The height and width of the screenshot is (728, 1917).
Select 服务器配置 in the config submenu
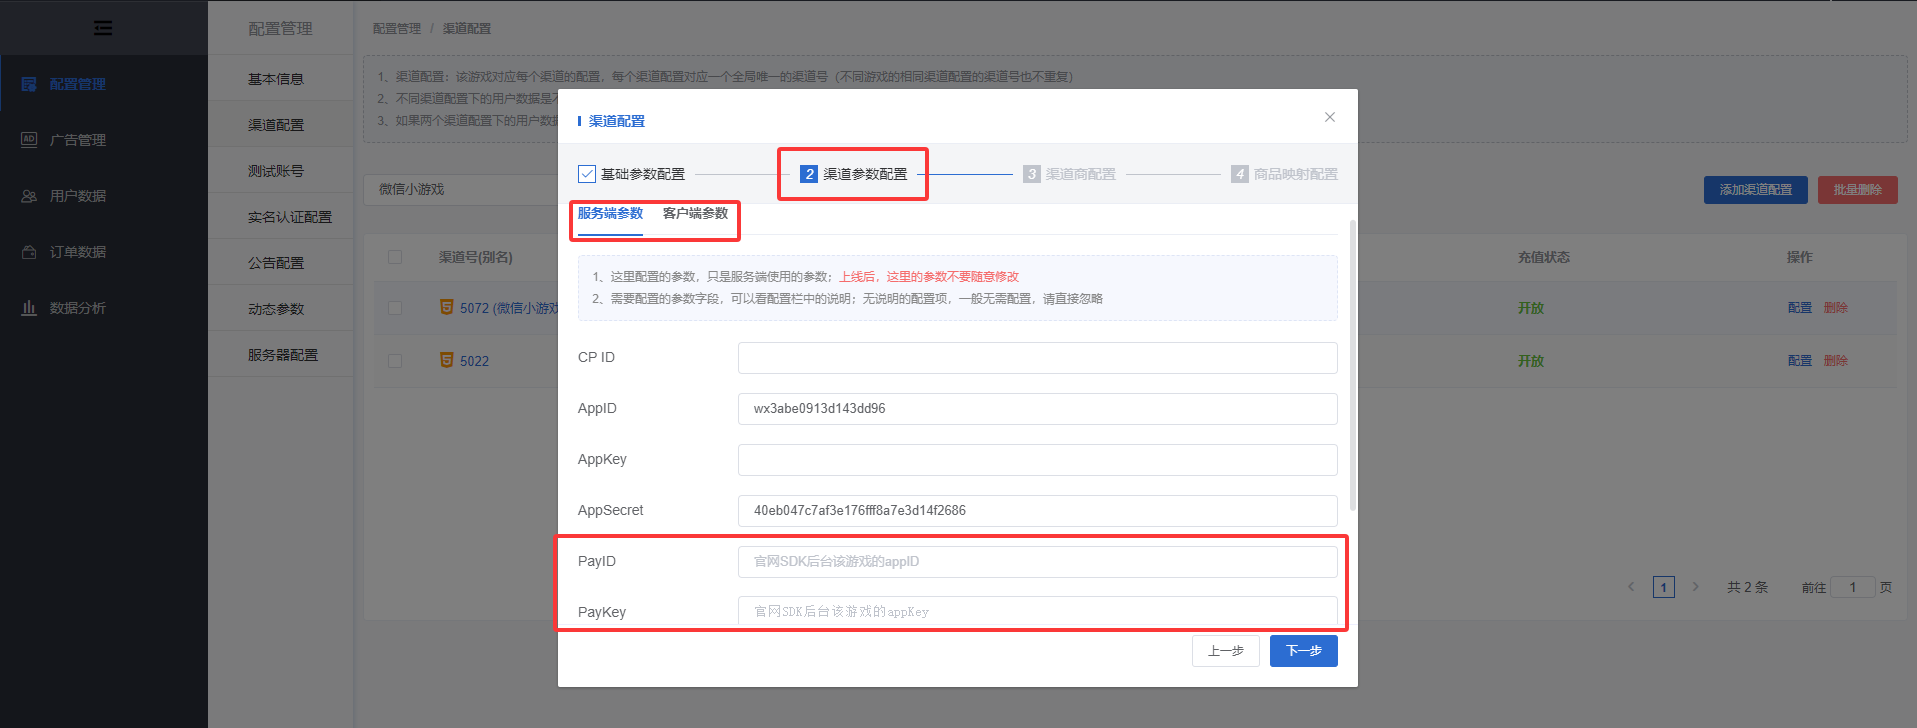point(282,355)
